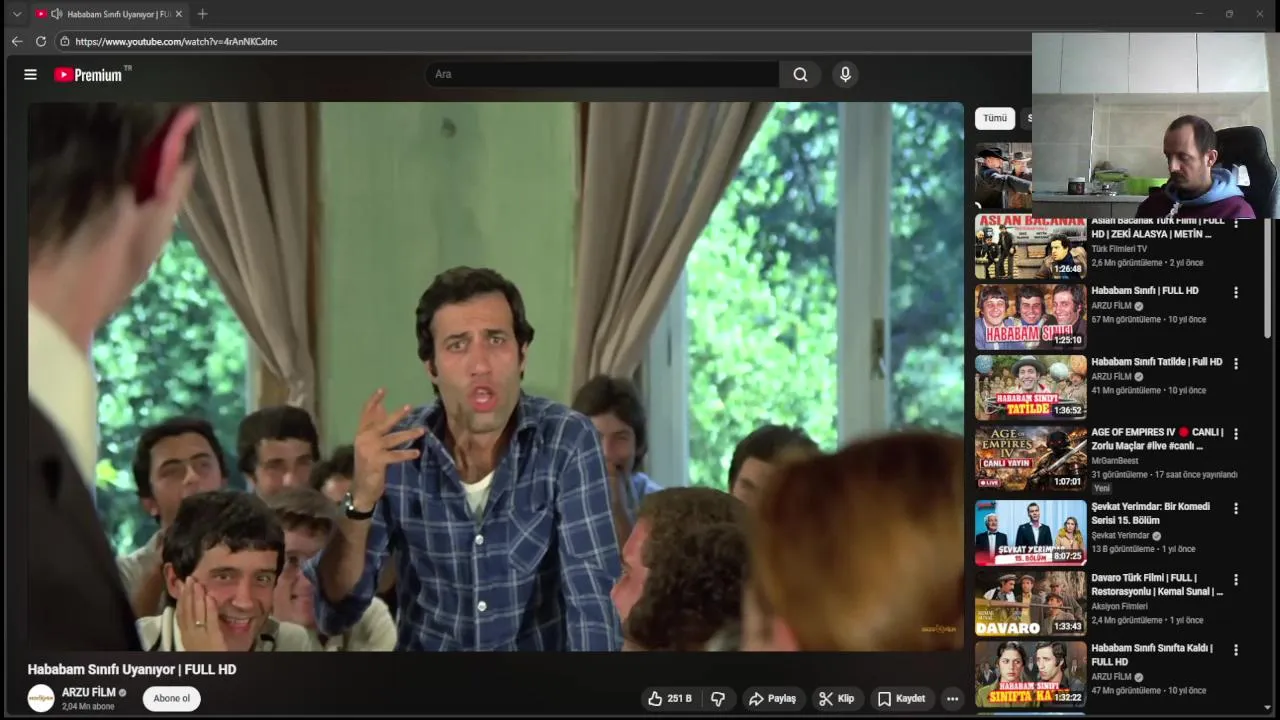1280x720 pixels.
Task: Save the video with the Kaydet bookmark button
Action: (901, 699)
